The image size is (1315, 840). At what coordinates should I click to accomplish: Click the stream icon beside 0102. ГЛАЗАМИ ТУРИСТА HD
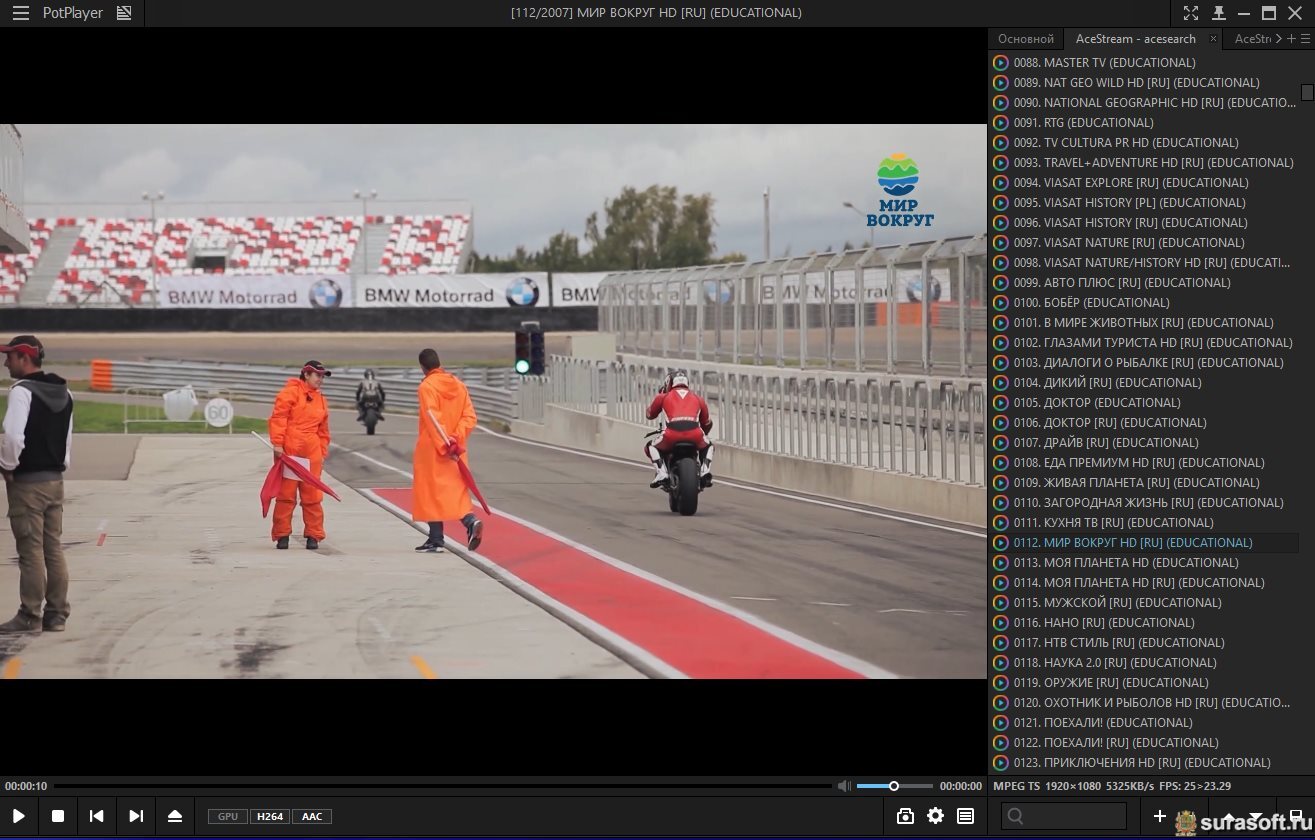pos(1001,342)
